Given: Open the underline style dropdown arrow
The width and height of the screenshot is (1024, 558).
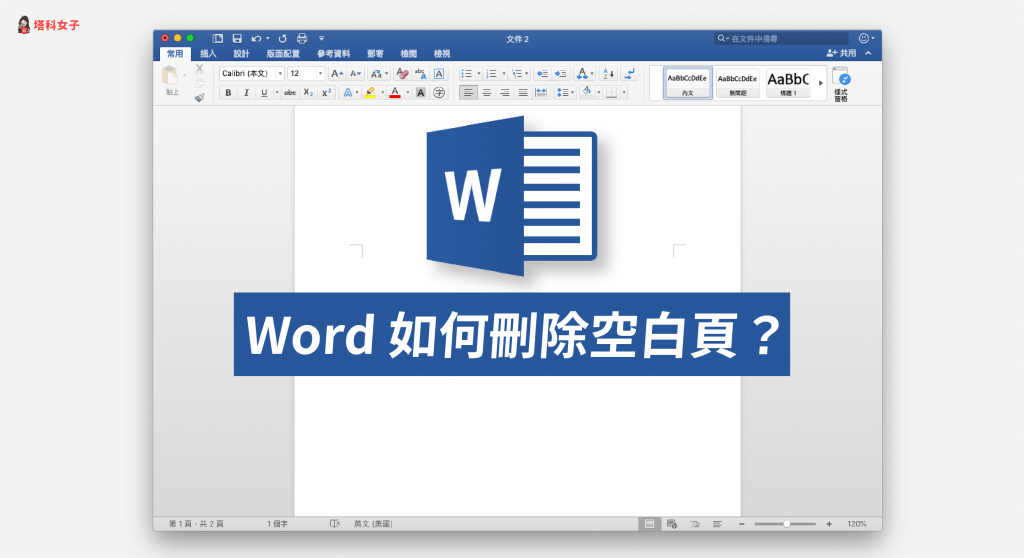Looking at the screenshot, I should click(x=277, y=93).
